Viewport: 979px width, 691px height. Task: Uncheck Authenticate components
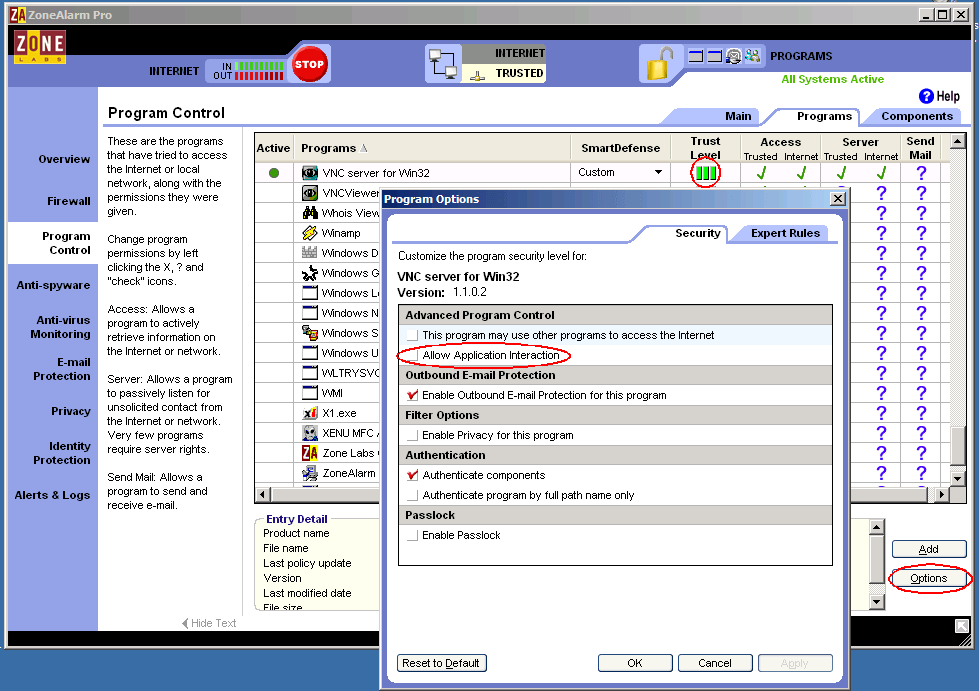pyautogui.click(x=412, y=475)
